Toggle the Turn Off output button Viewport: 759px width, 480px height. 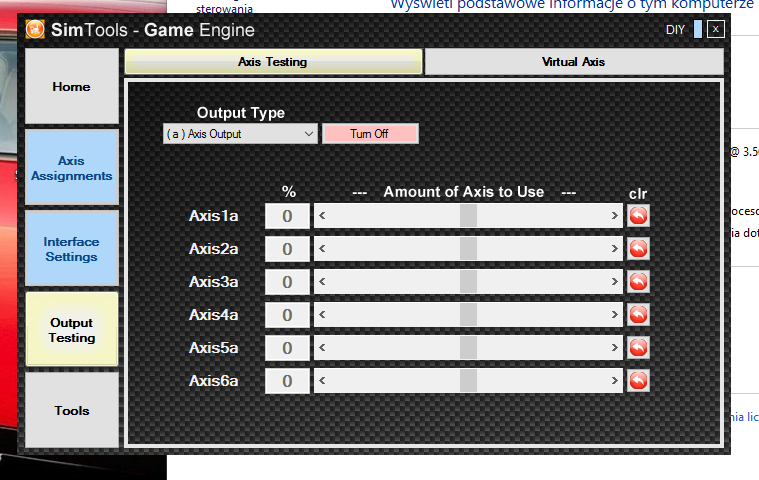pos(370,134)
